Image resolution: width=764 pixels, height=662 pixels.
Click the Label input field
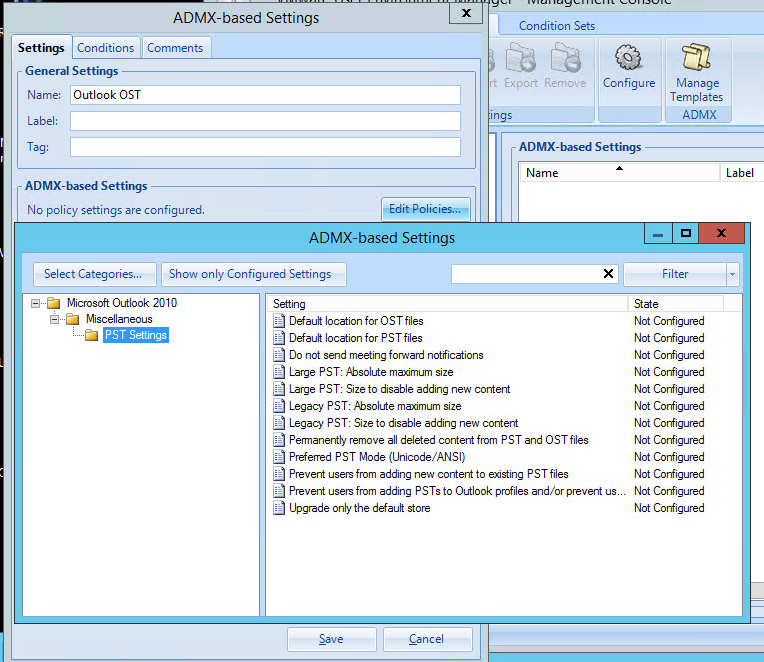click(265, 121)
